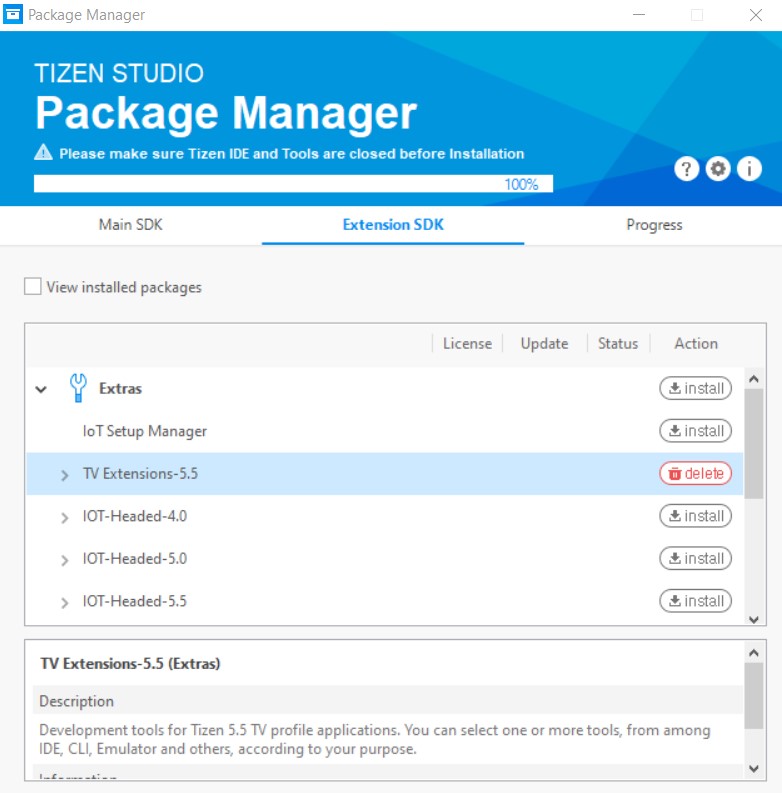Delete the TV Extensions-5.5 package
The width and height of the screenshot is (782, 793).
click(x=695, y=474)
